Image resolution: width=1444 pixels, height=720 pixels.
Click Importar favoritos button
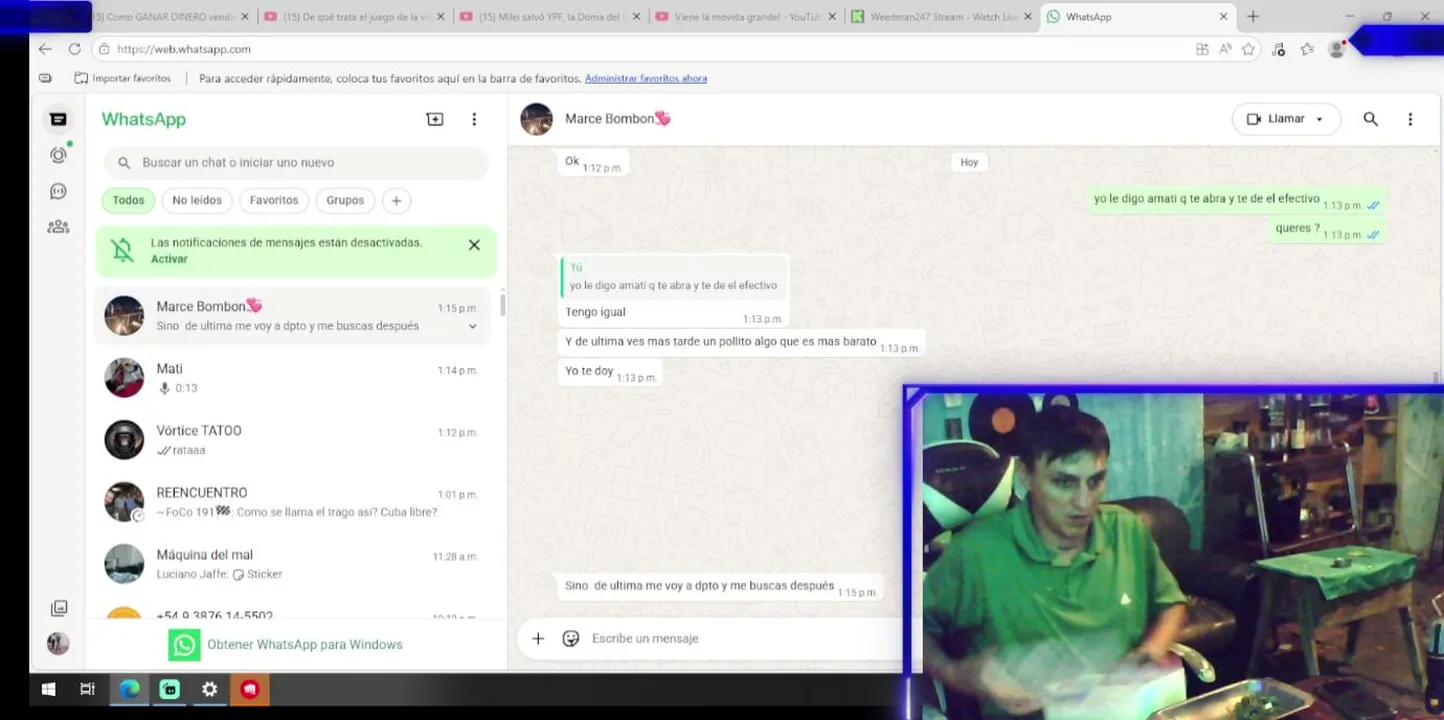123,78
